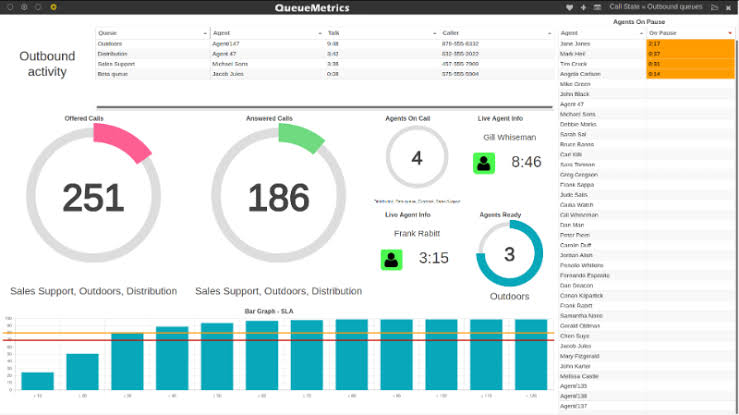
Task: Click the X icon in the top bar
Action: point(729,6)
